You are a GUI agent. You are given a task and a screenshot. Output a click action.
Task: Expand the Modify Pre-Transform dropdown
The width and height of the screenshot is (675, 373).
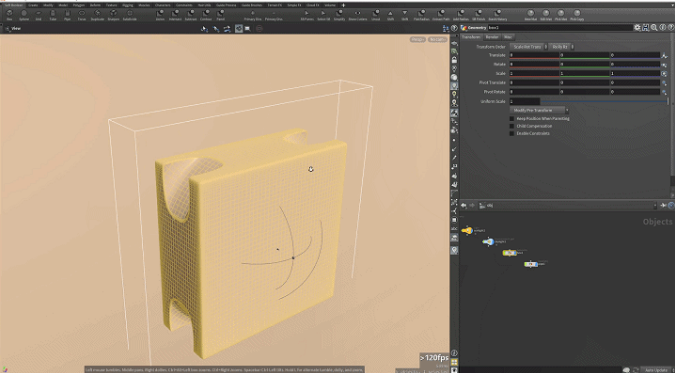point(539,110)
